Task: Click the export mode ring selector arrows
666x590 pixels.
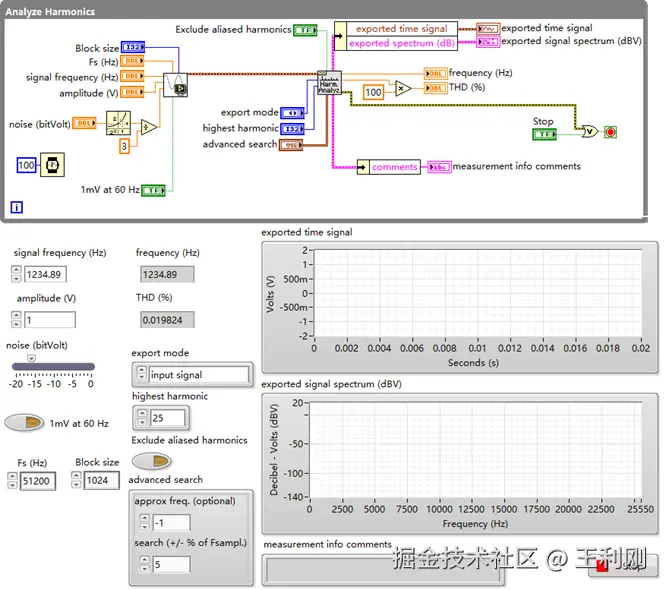Action: click(x=142, y=374)
